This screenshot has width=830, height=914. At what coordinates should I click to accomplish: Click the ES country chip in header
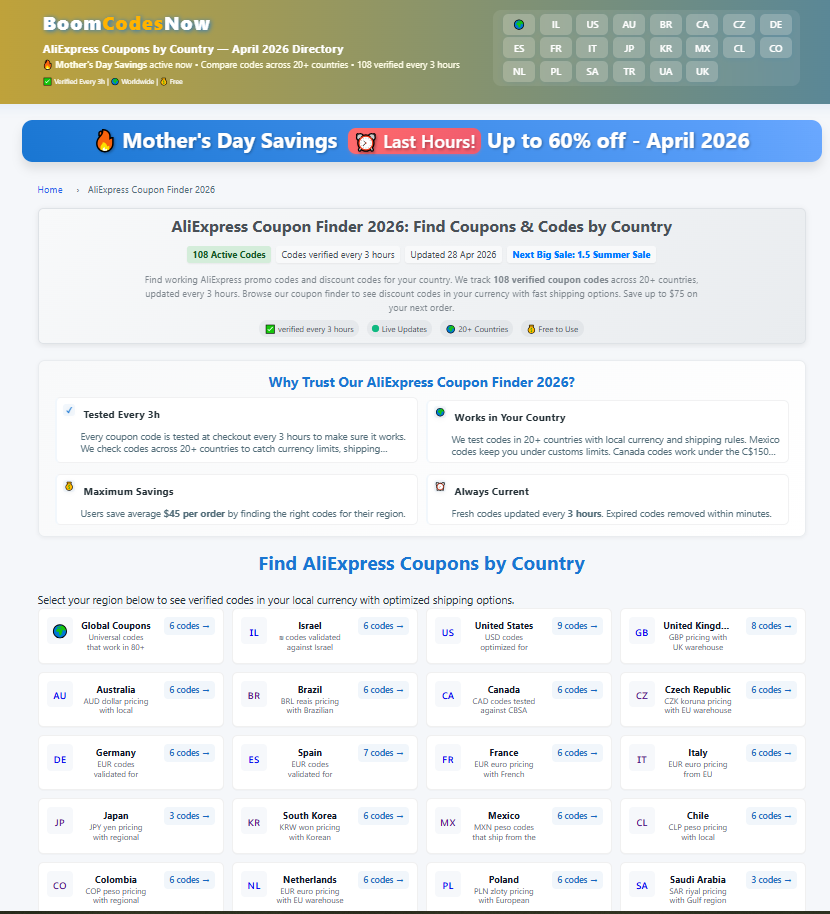(519, 48)
